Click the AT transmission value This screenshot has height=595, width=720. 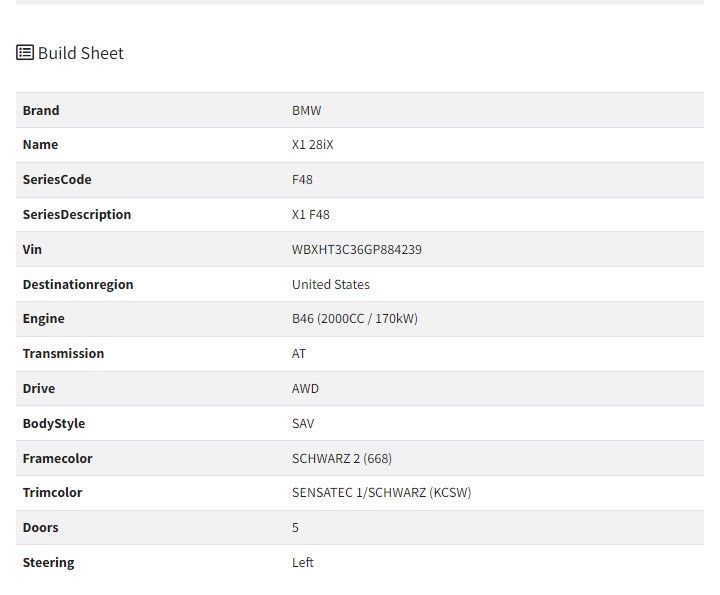299,354
